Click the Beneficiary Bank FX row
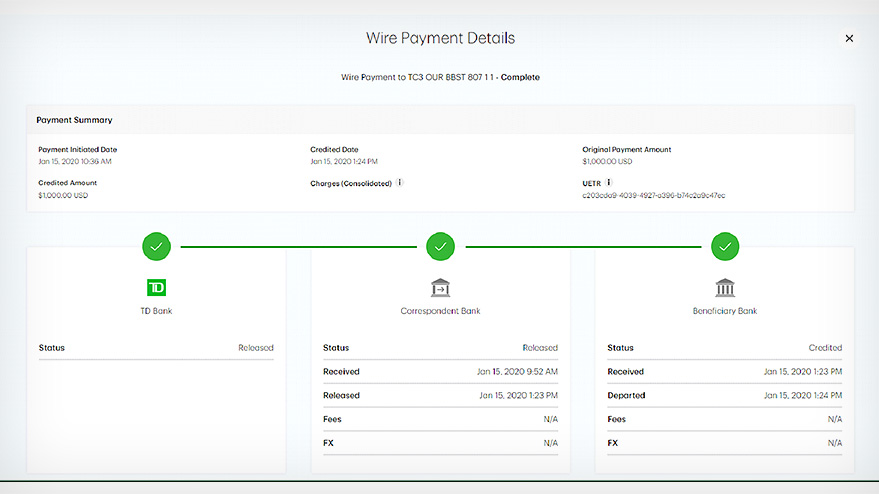Viewport: 879px width, 494px height. pos(724,443)
